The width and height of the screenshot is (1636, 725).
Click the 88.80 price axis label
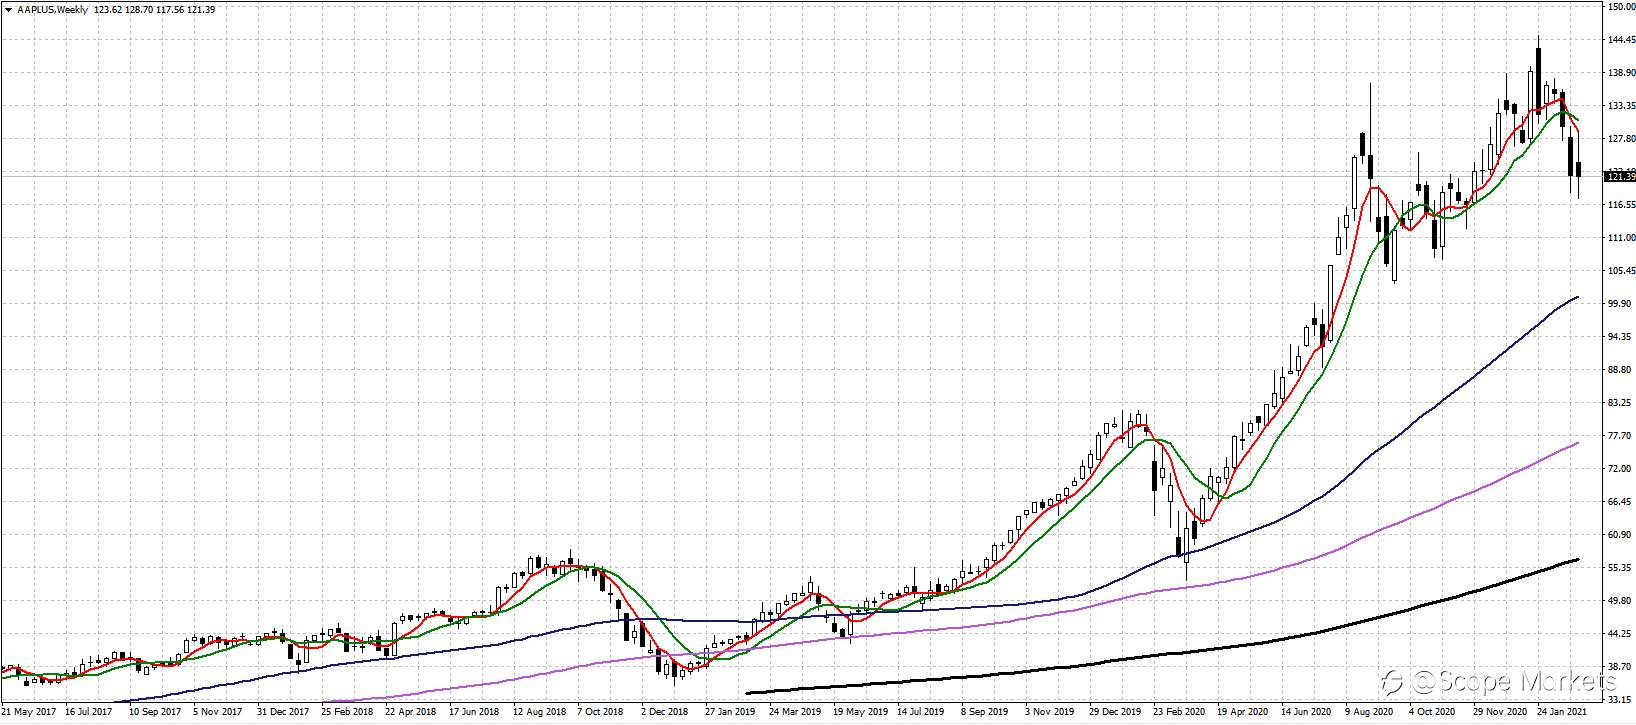[x=1619, y=370]
